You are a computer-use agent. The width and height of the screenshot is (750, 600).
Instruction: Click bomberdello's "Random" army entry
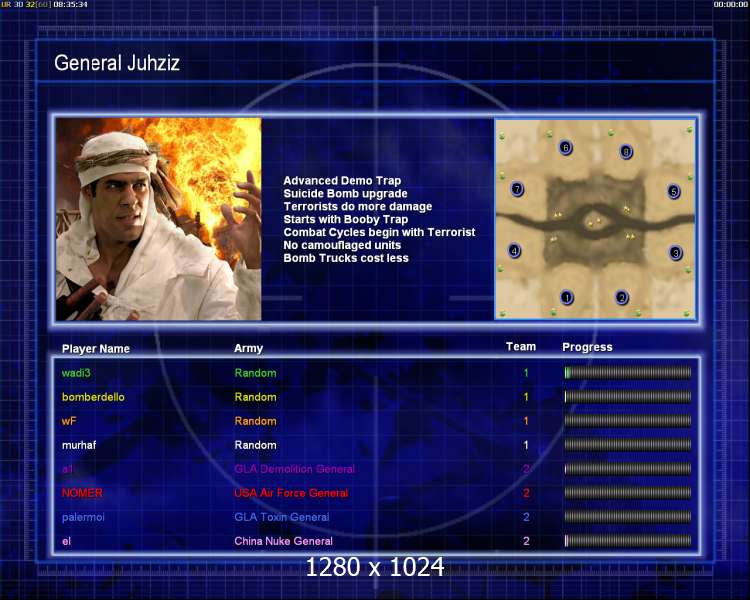click(x=255, y=397)
